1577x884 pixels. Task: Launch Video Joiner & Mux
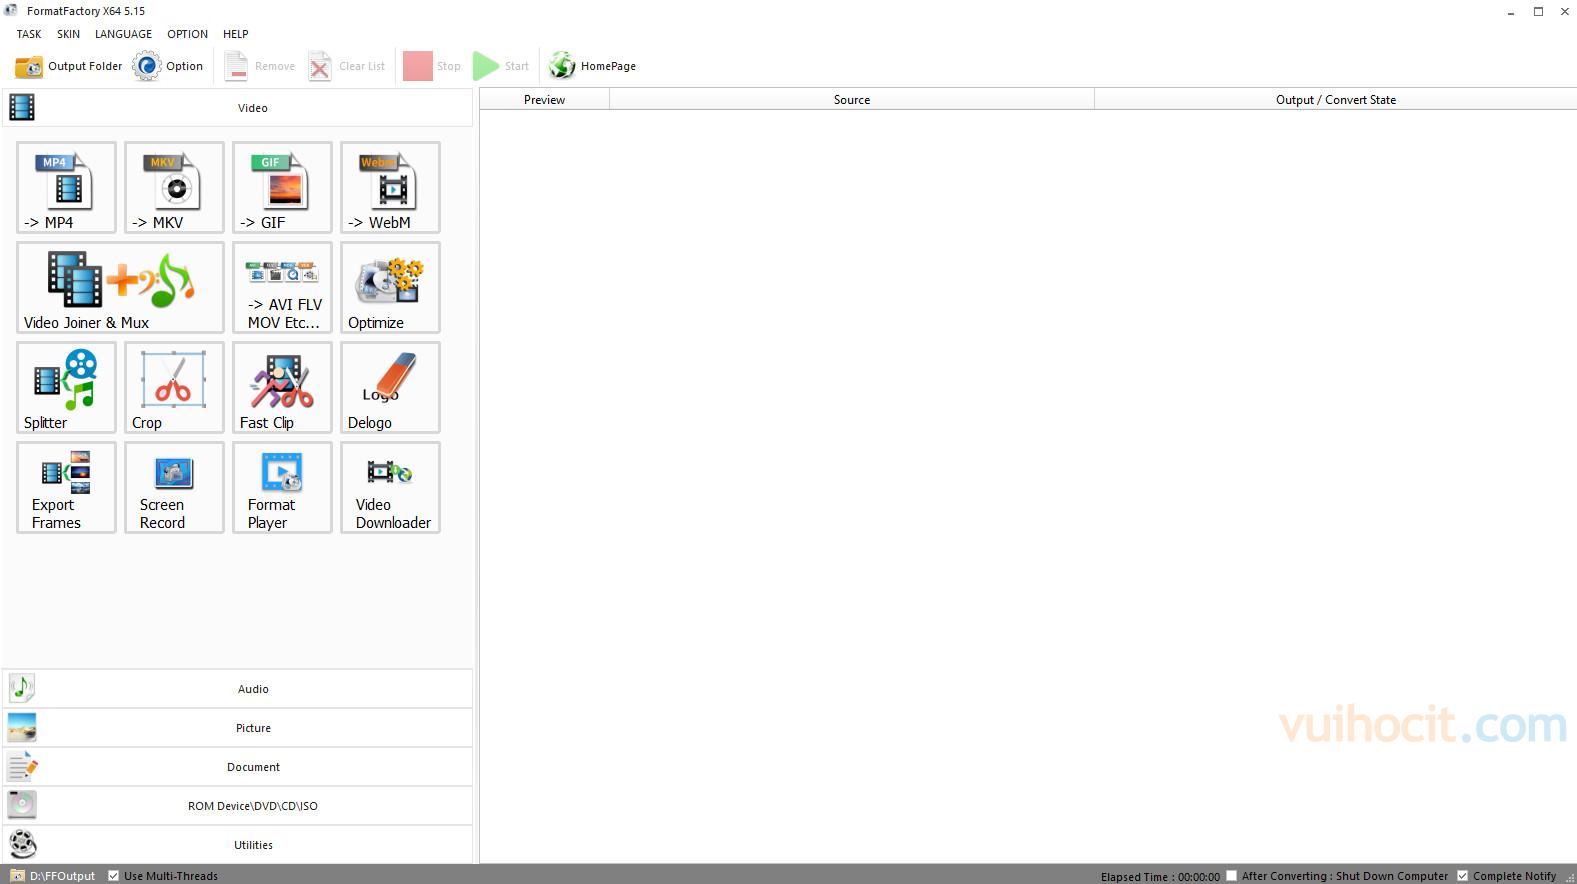click(x=120, y=287)
